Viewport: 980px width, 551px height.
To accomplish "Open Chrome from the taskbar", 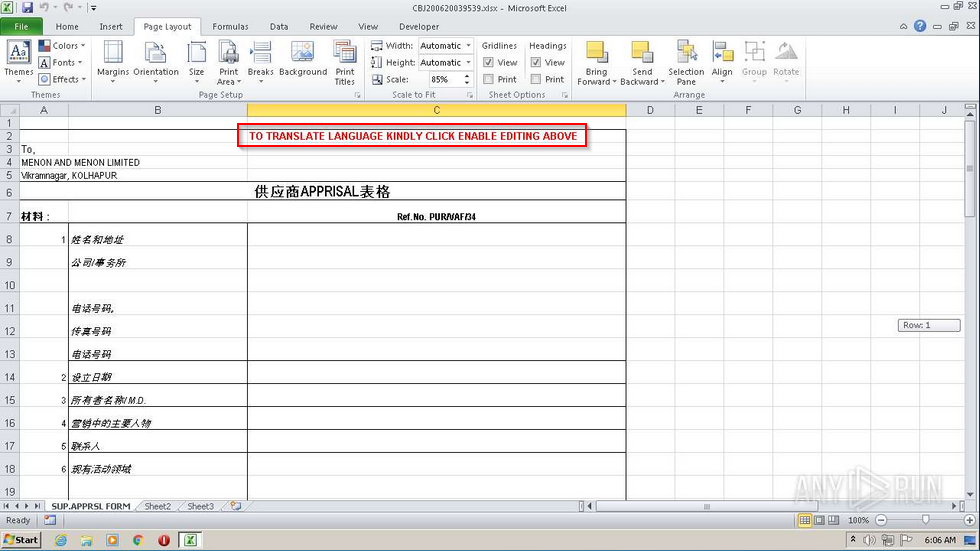I will coord(138,540).
